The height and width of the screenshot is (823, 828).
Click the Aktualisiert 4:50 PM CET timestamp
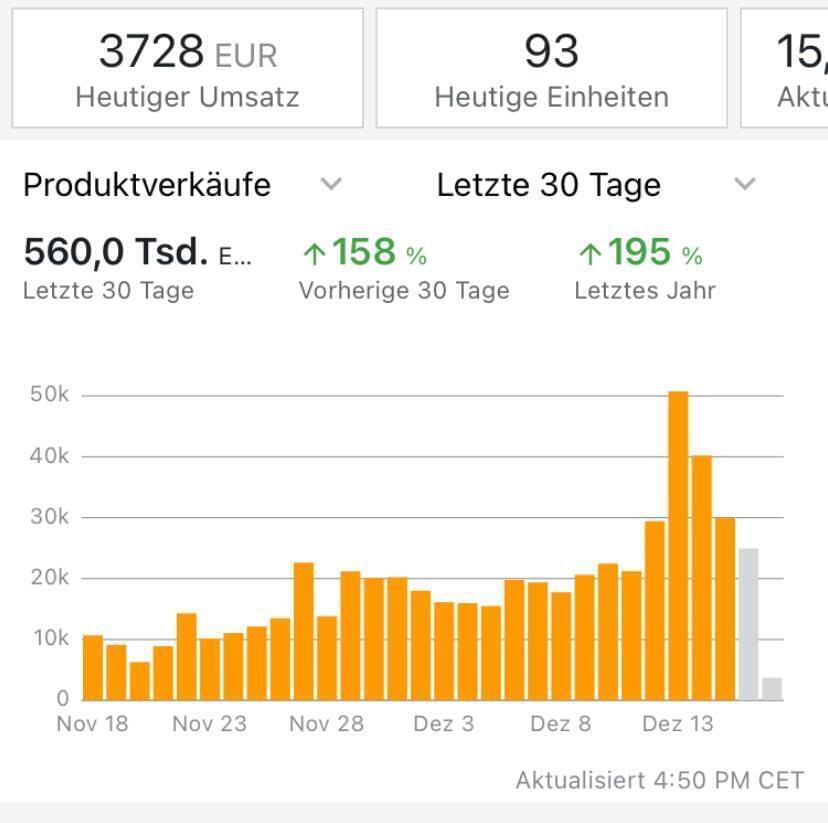(659, 780)
